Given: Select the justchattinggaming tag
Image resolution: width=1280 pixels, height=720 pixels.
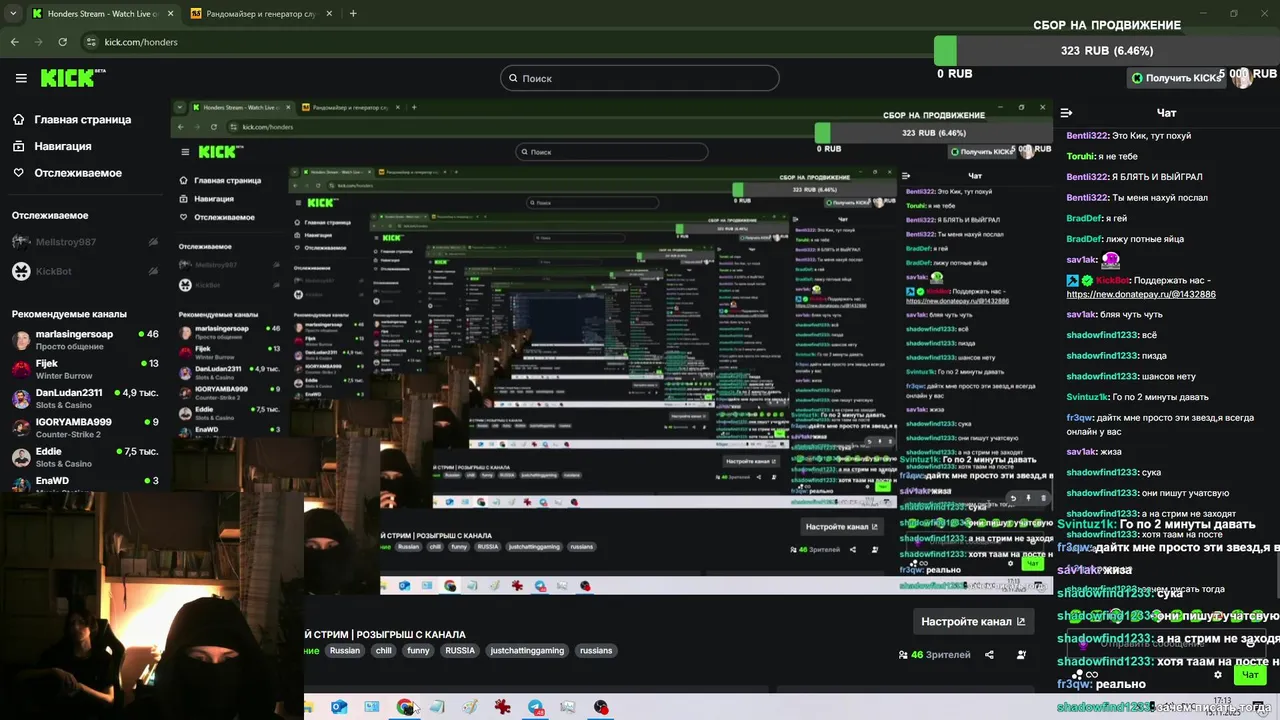Looking at the screenshot, I should point(527,650).
